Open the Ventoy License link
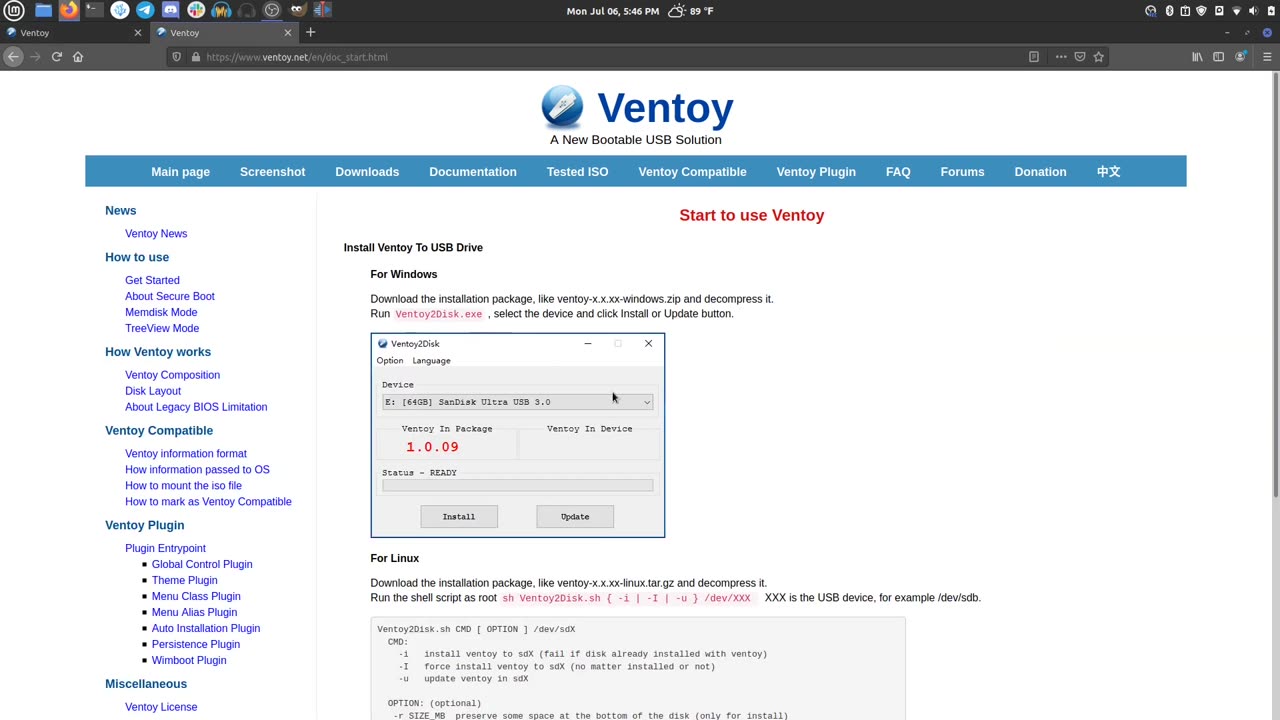 click(x=161, y=708)
